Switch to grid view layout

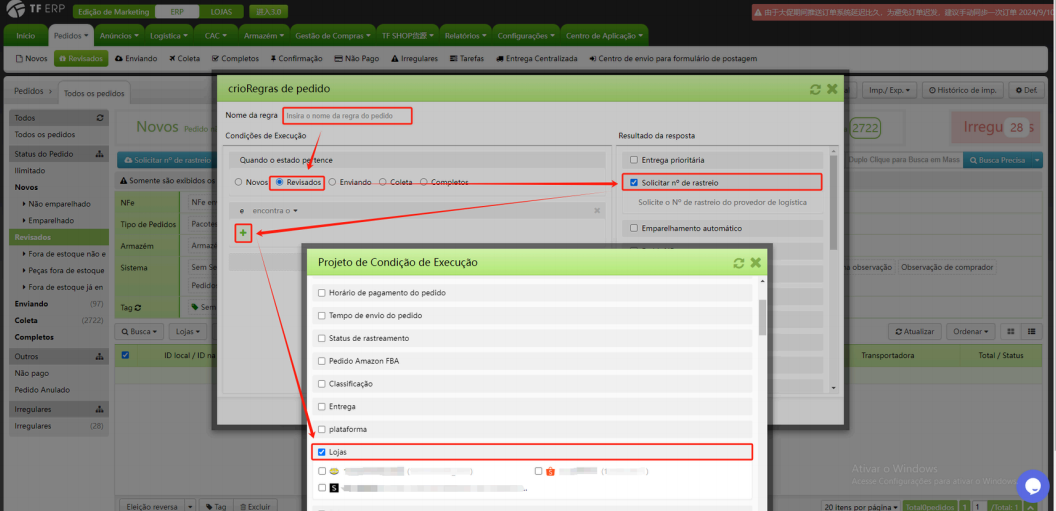[x=1011, y=332]
